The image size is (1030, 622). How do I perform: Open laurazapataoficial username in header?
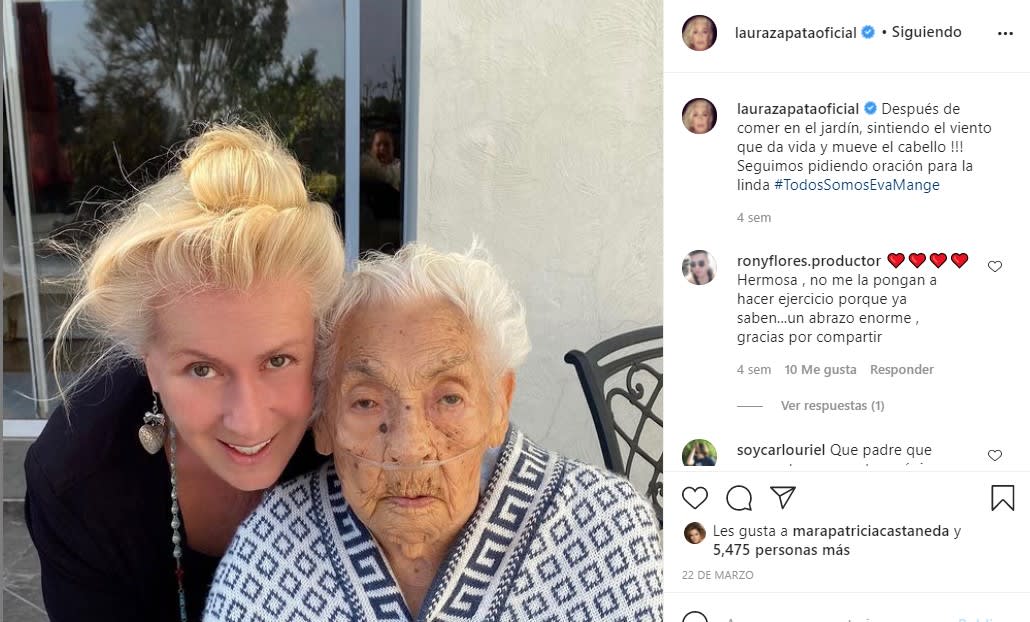pyautogui.click(x=795, y=33)
